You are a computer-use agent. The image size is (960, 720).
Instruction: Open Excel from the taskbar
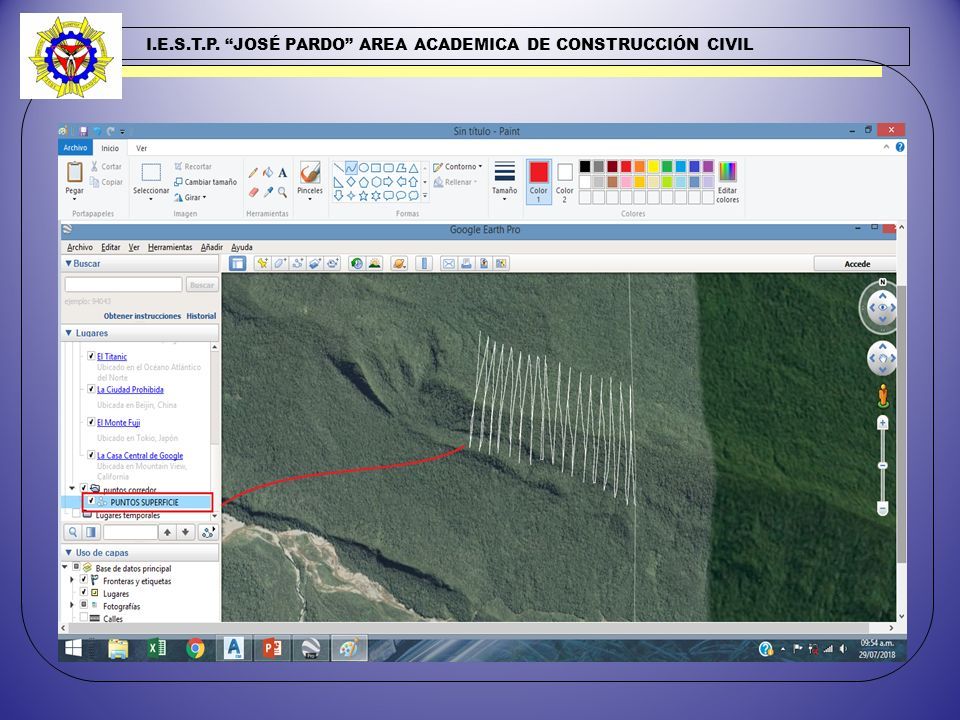157,648
